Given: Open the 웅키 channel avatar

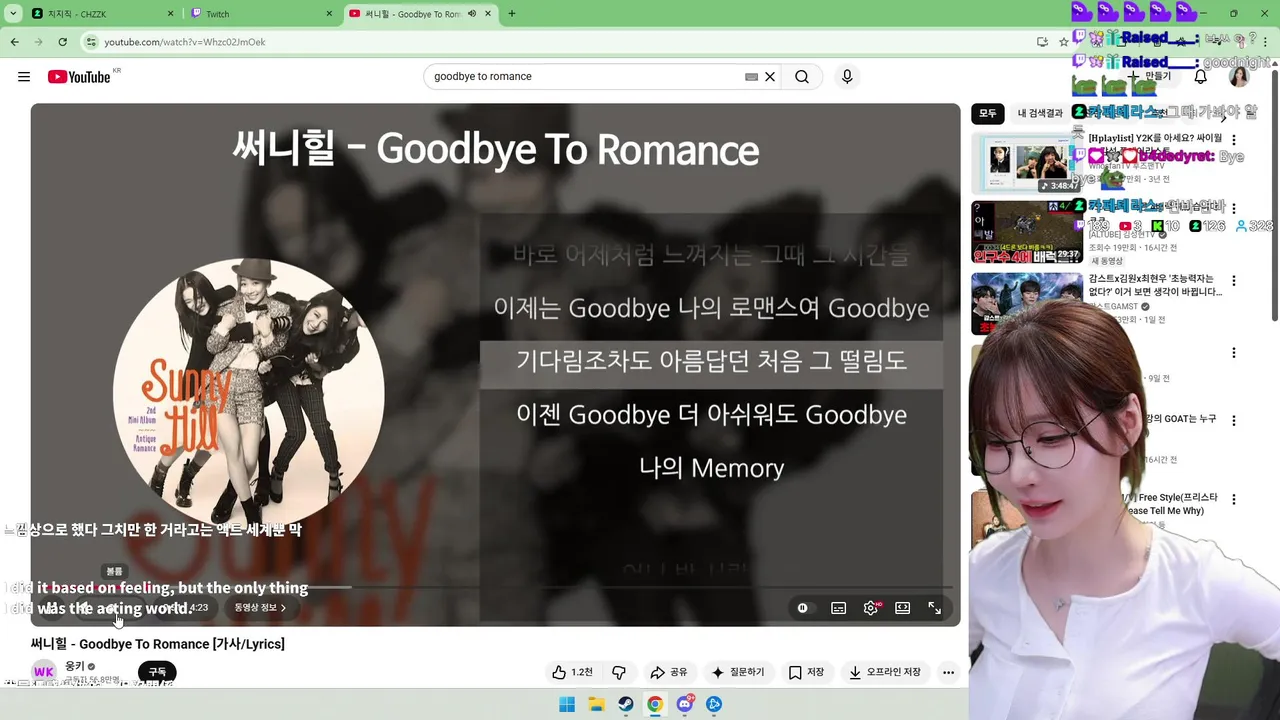Looking at the screenshot, I should click(44, 672).
